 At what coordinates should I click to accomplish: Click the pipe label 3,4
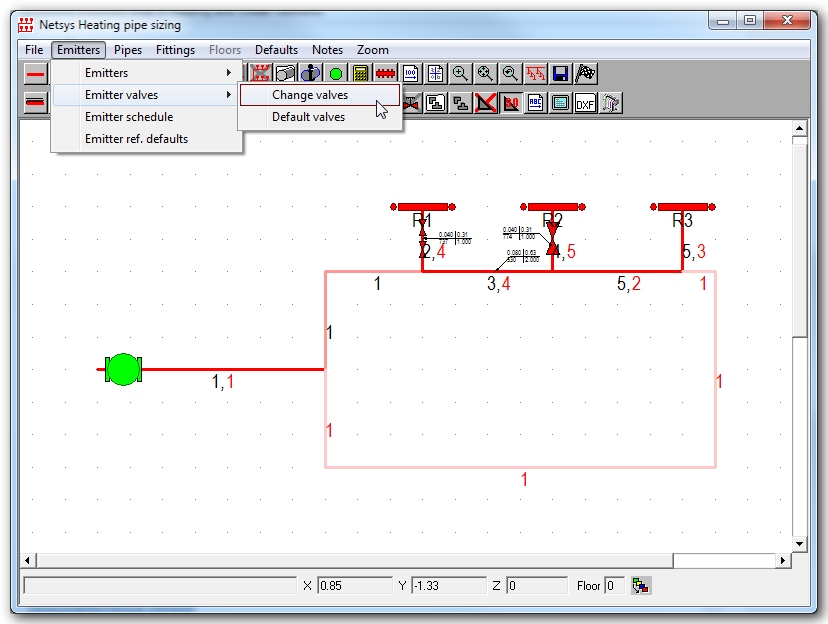(498, 284)
